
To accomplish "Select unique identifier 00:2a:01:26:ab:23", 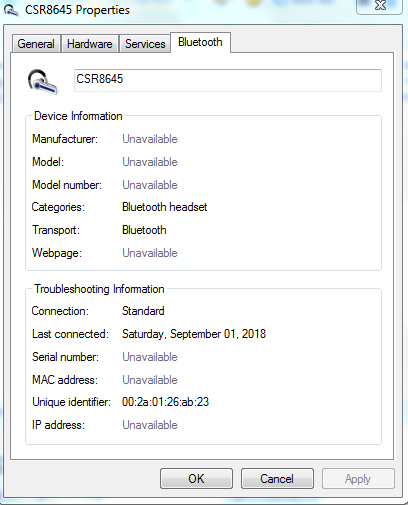I will click(x=165, y=402).
